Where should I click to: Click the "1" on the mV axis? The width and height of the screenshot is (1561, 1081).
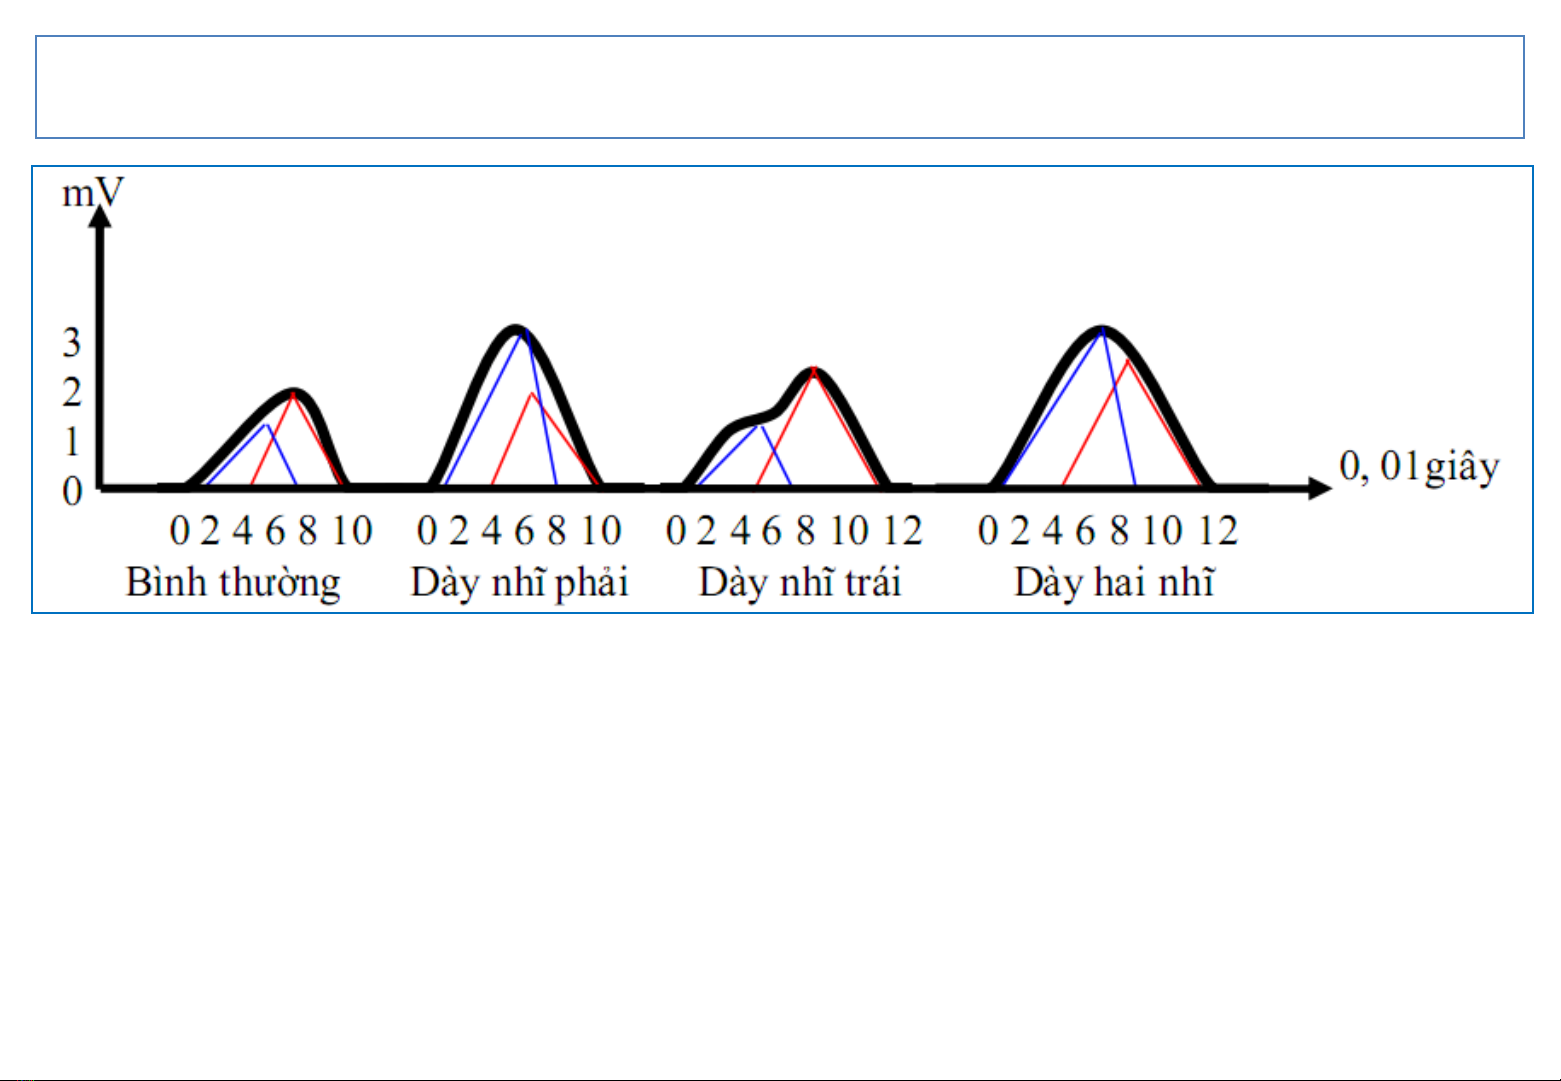[x=72, y=441]
